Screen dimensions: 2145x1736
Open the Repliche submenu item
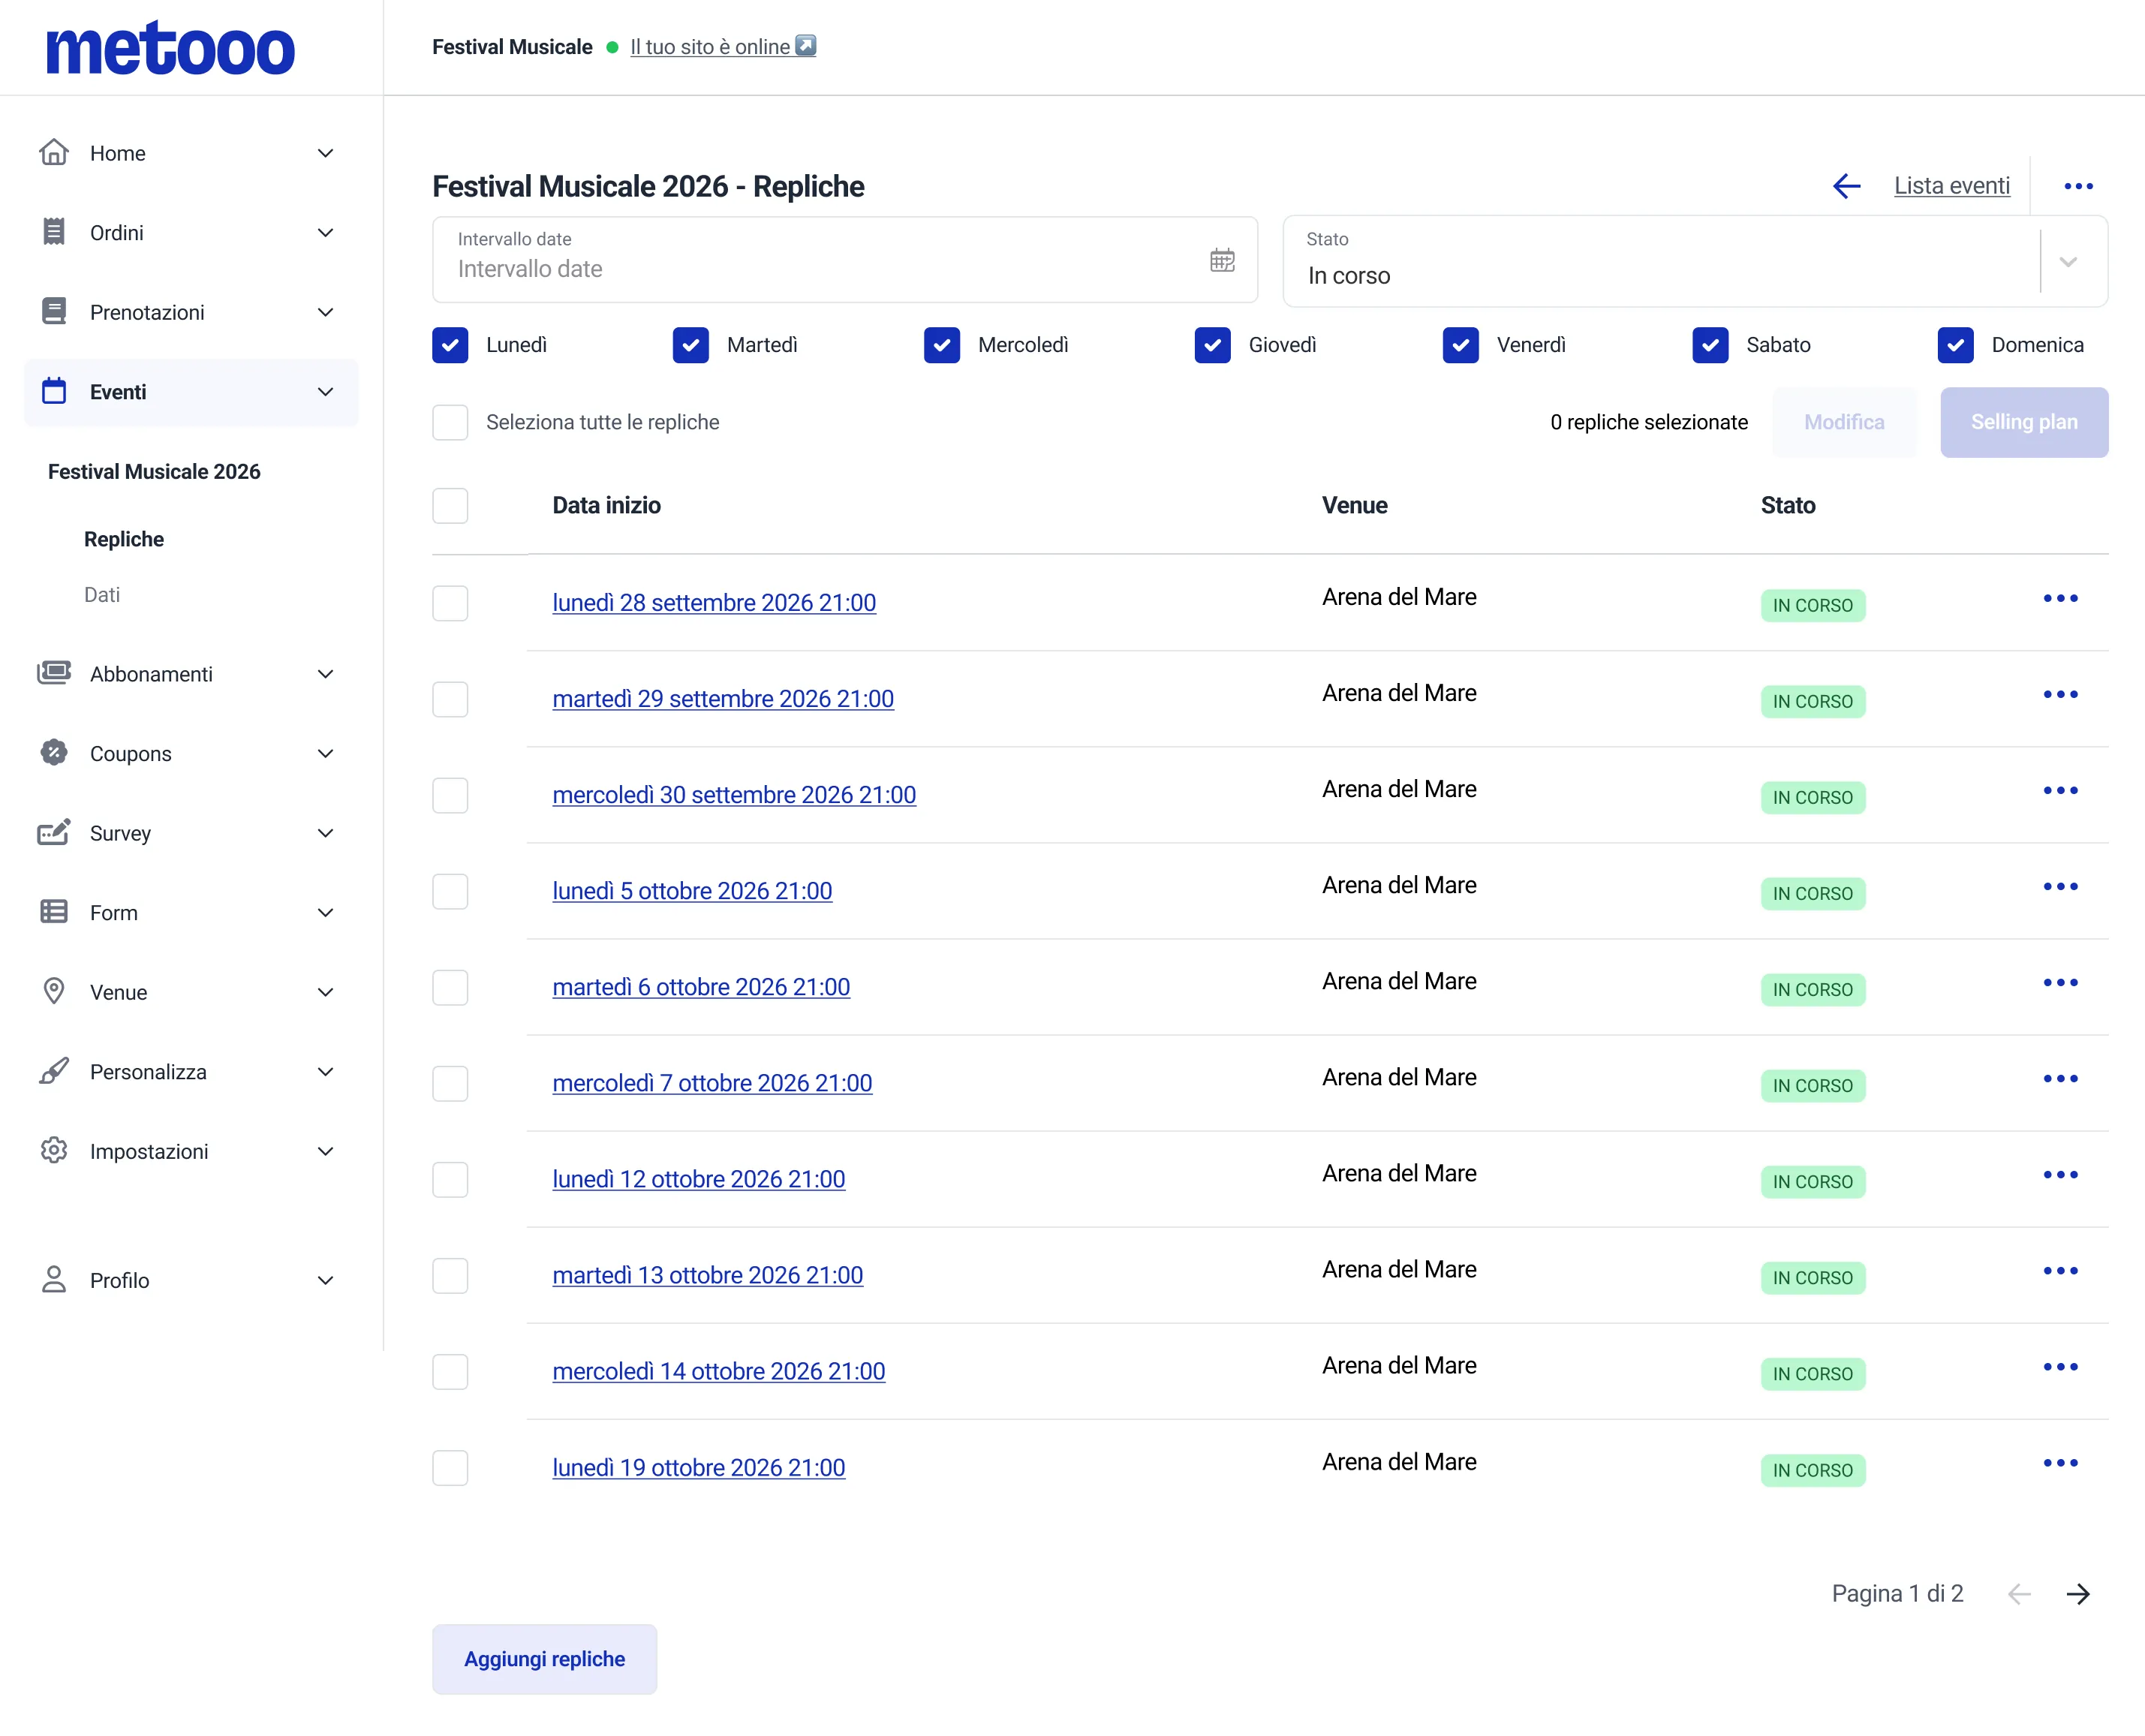pos(124,539)
